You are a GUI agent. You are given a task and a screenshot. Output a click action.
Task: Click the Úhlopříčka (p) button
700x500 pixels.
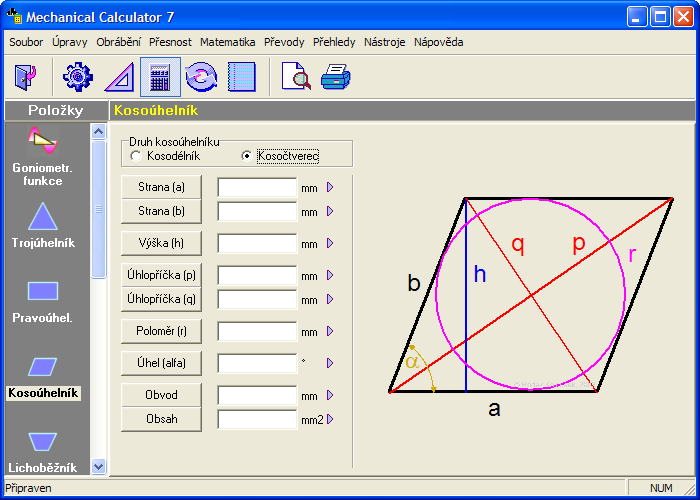(x=161, y=275)
